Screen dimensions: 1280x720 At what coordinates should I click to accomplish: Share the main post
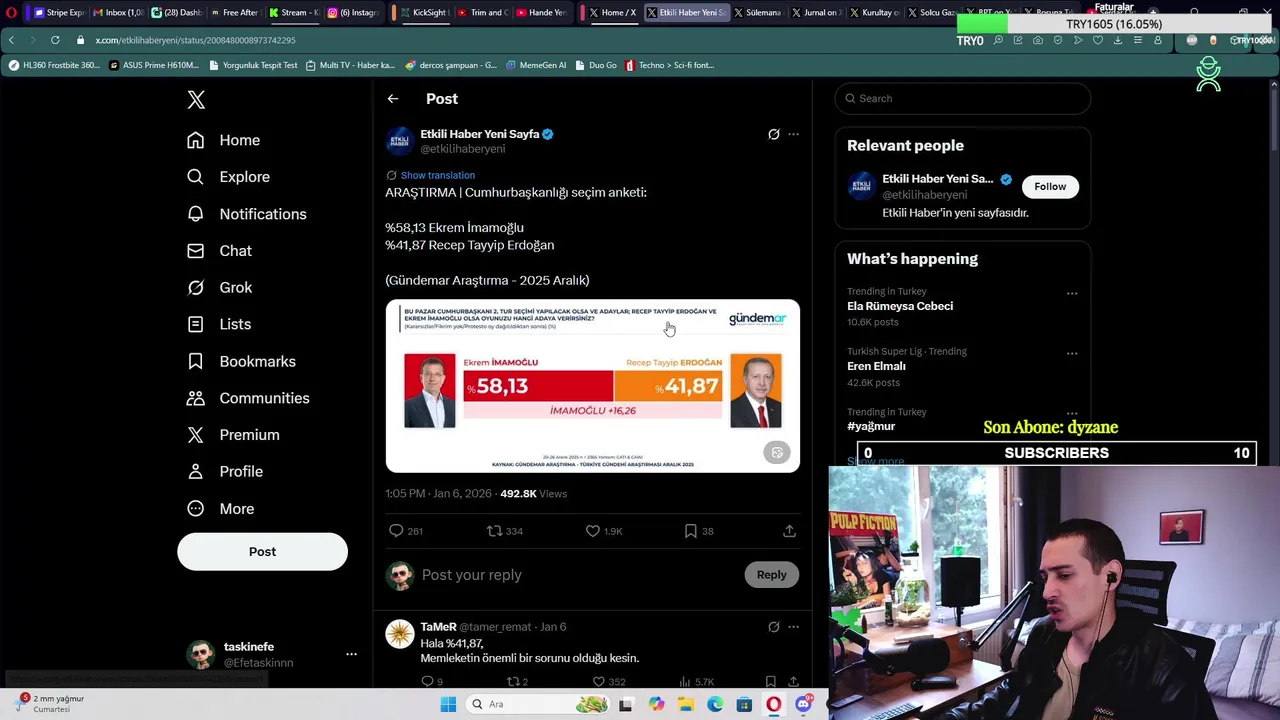pyautogui.click(x=789, y=531)
